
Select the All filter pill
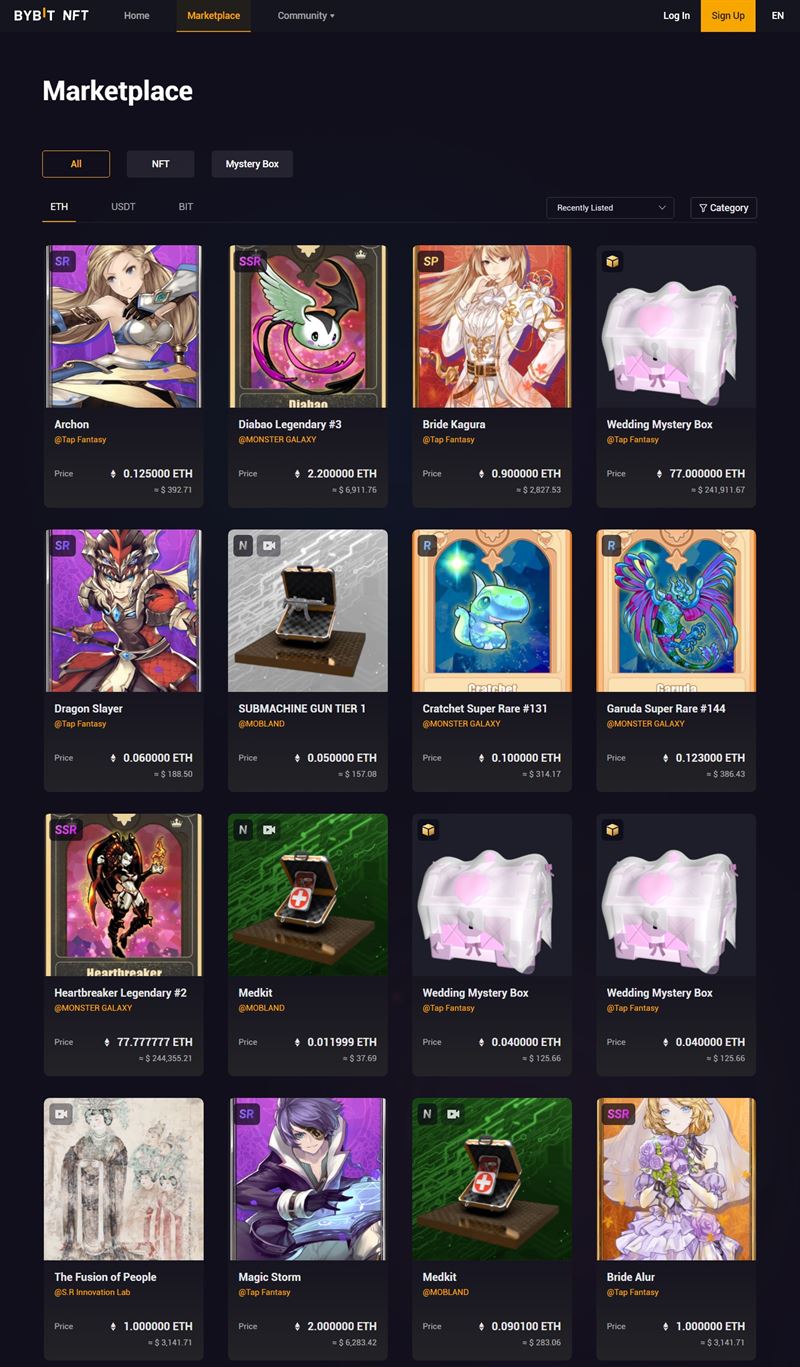[76, 164]
